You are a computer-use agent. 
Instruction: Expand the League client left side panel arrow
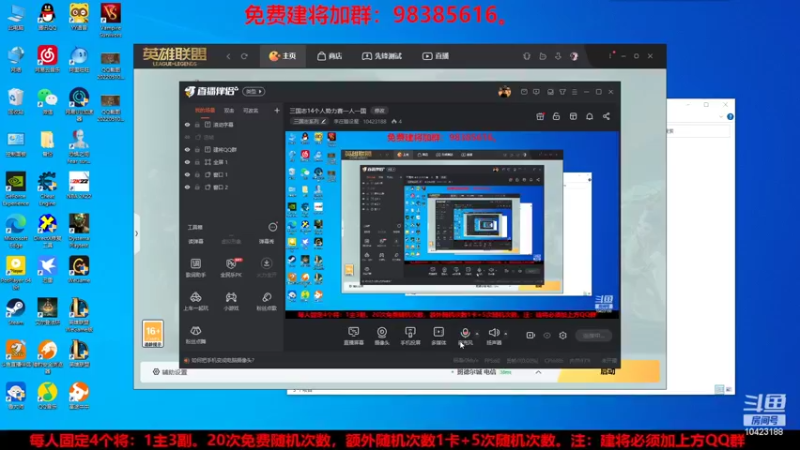(x=136, y=234)
